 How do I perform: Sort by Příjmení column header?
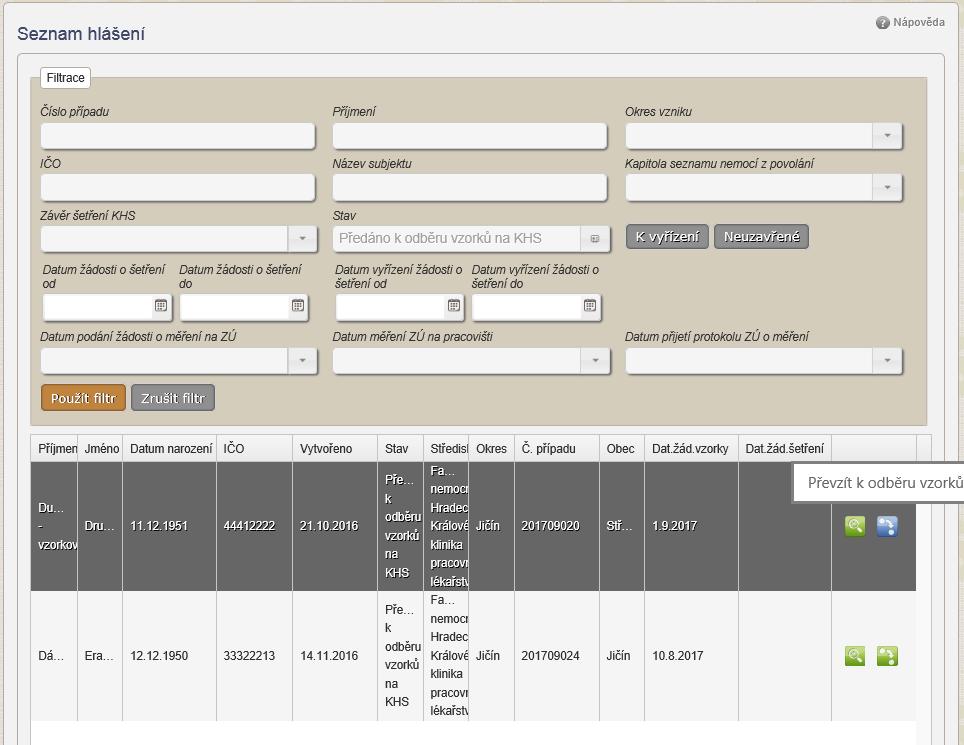point(54,449)
